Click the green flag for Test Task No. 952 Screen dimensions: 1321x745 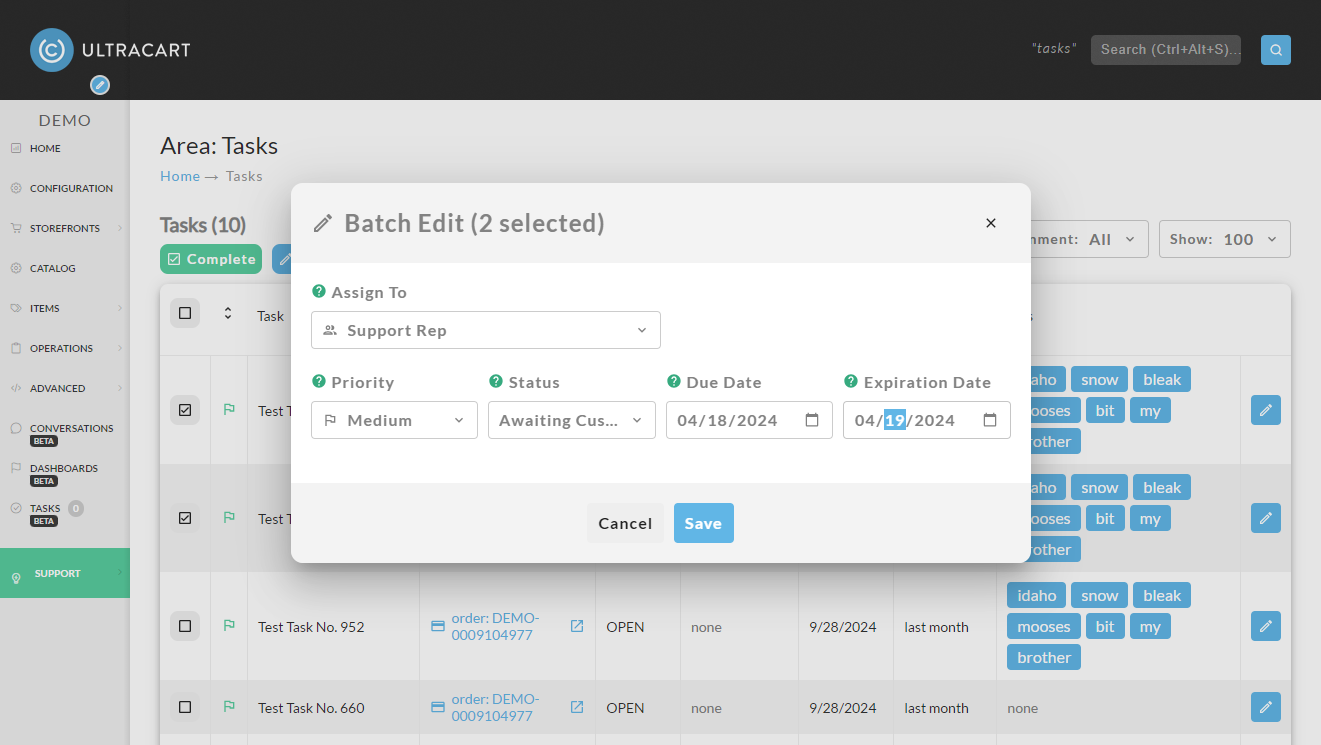(229, 626)
